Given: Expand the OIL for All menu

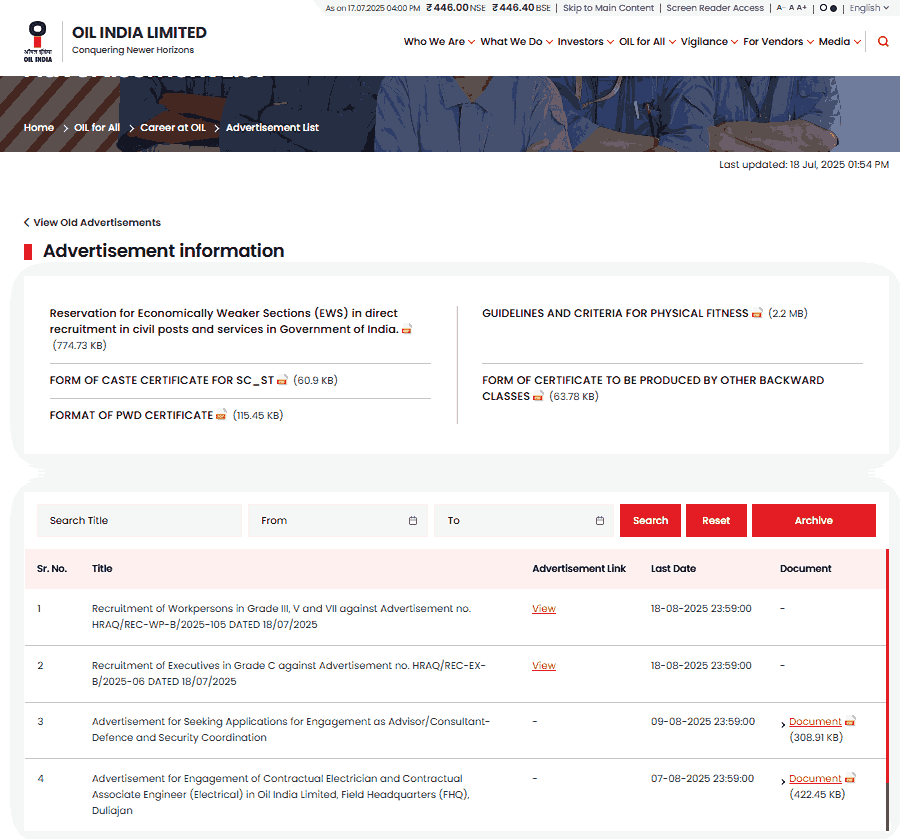Looking at the screenshot, I should (647, 41).
